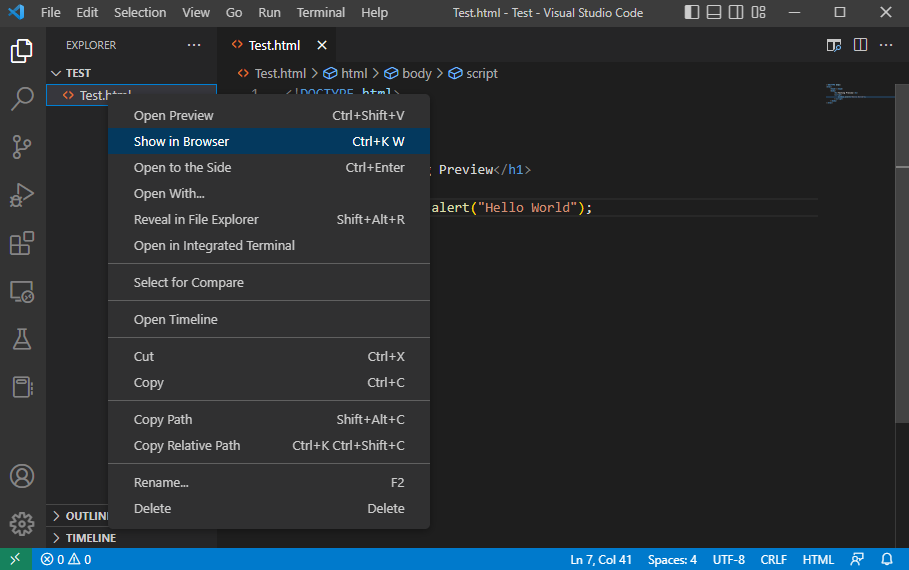Open editor More Actions ellipsis
This screenshot has height=570, width=909.
tap(886, 45)
